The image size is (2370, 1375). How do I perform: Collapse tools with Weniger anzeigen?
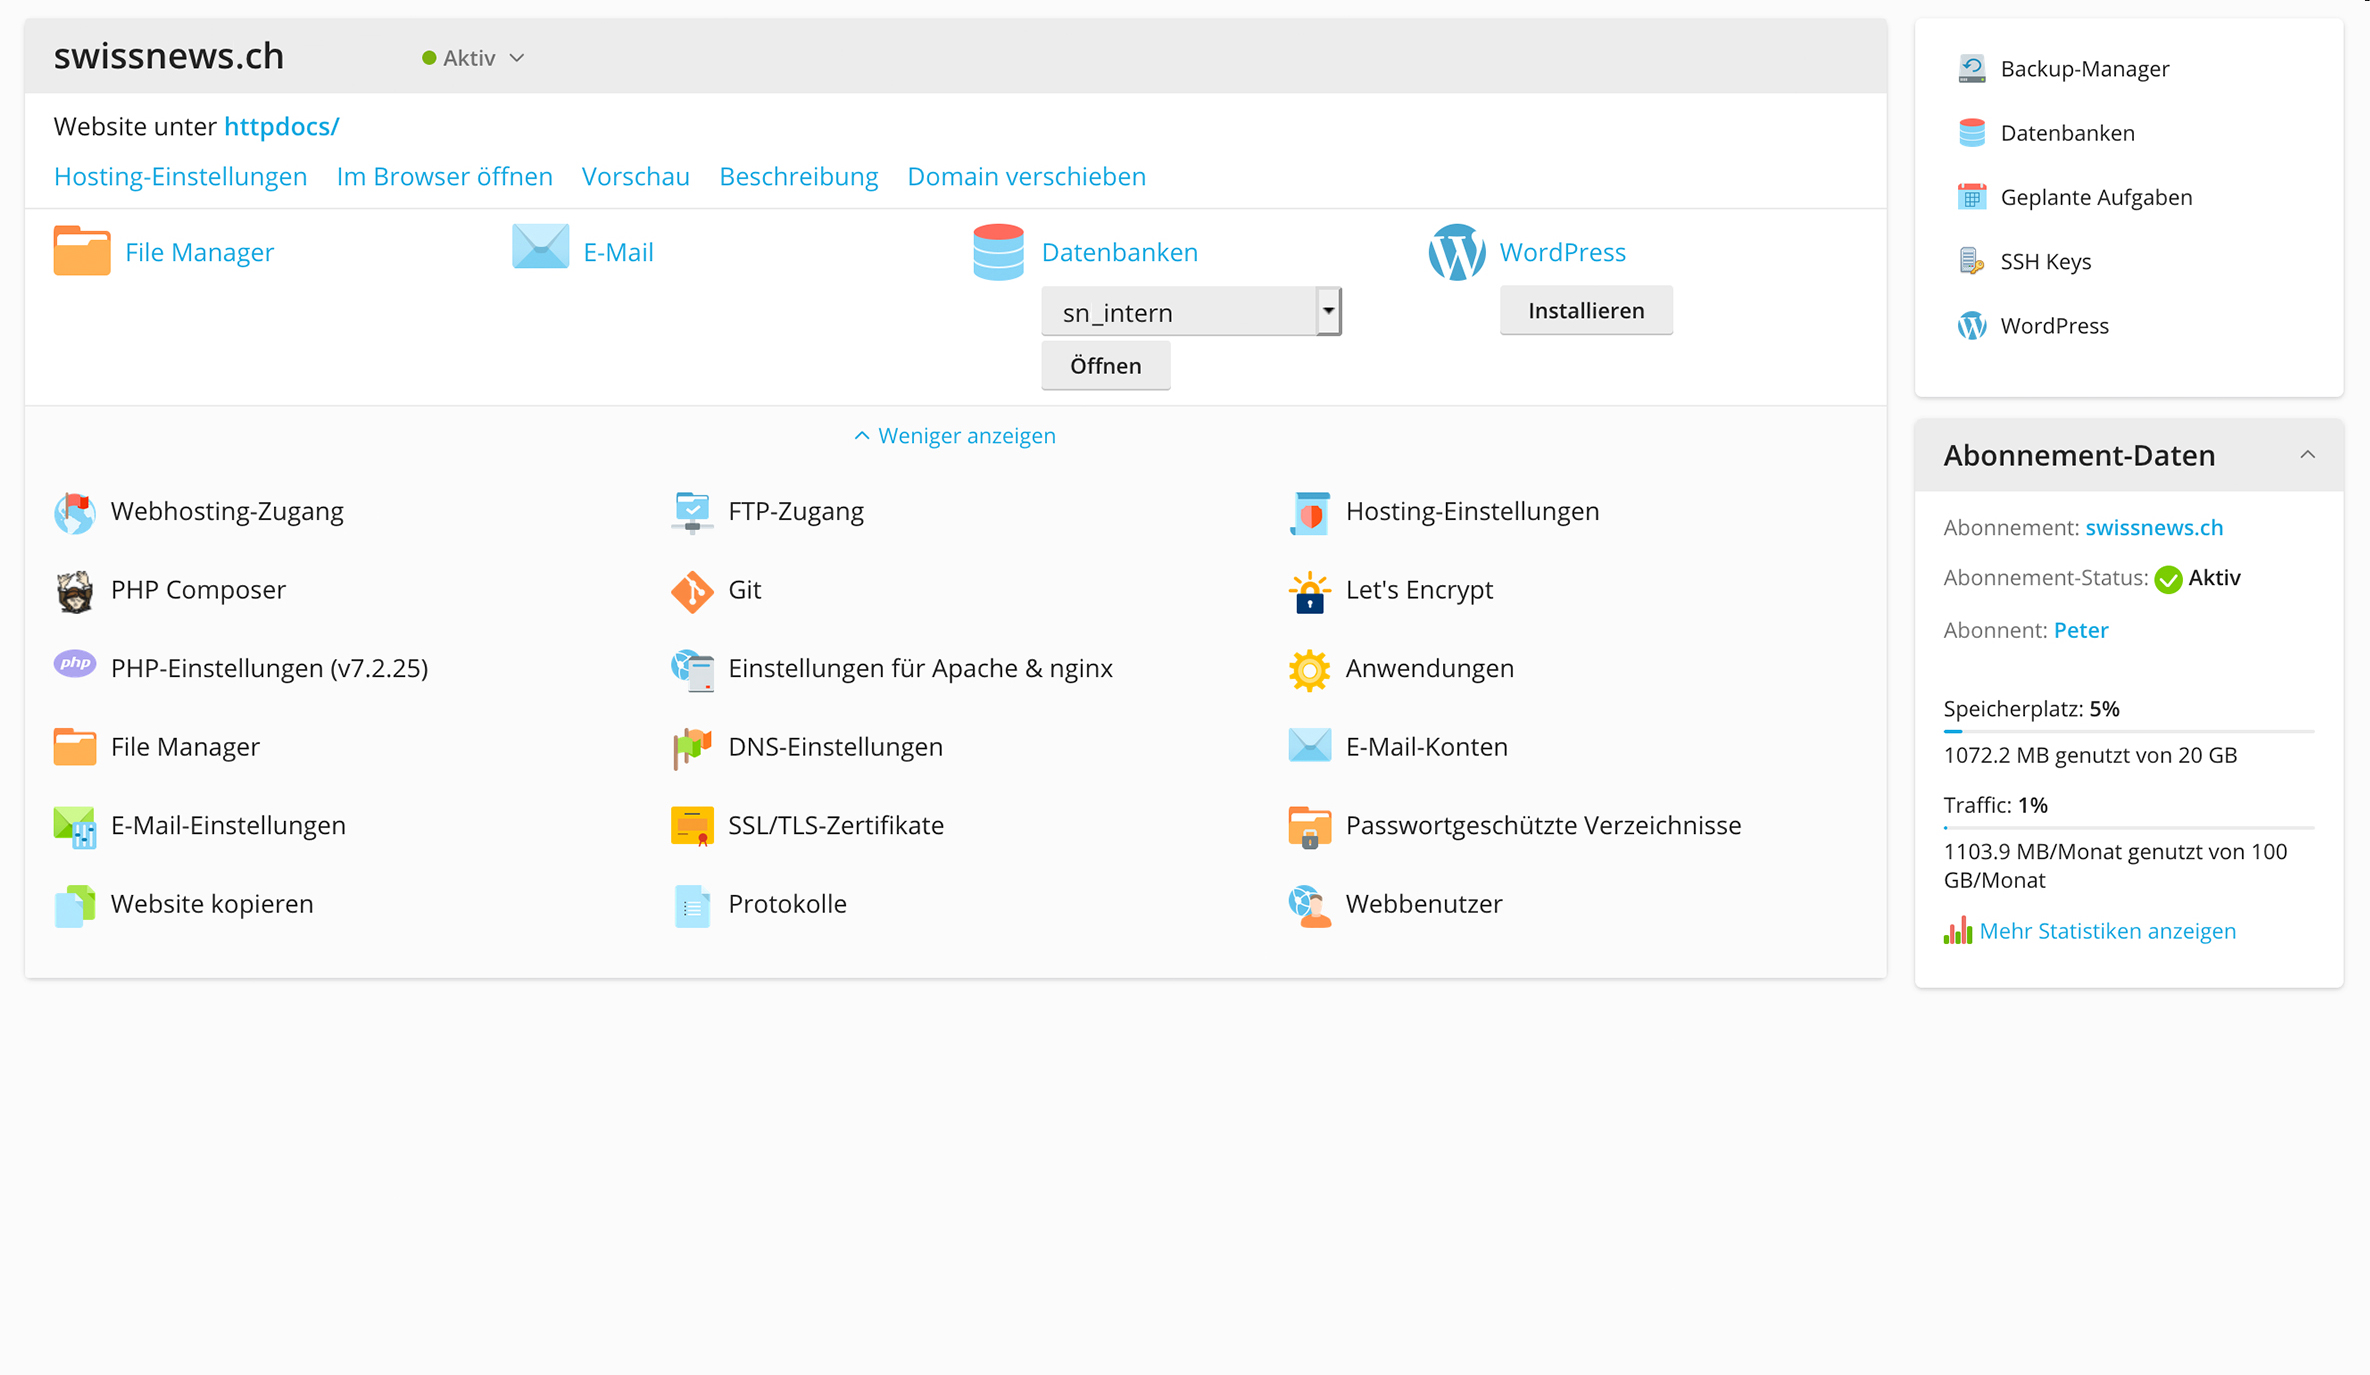[955, 436]
